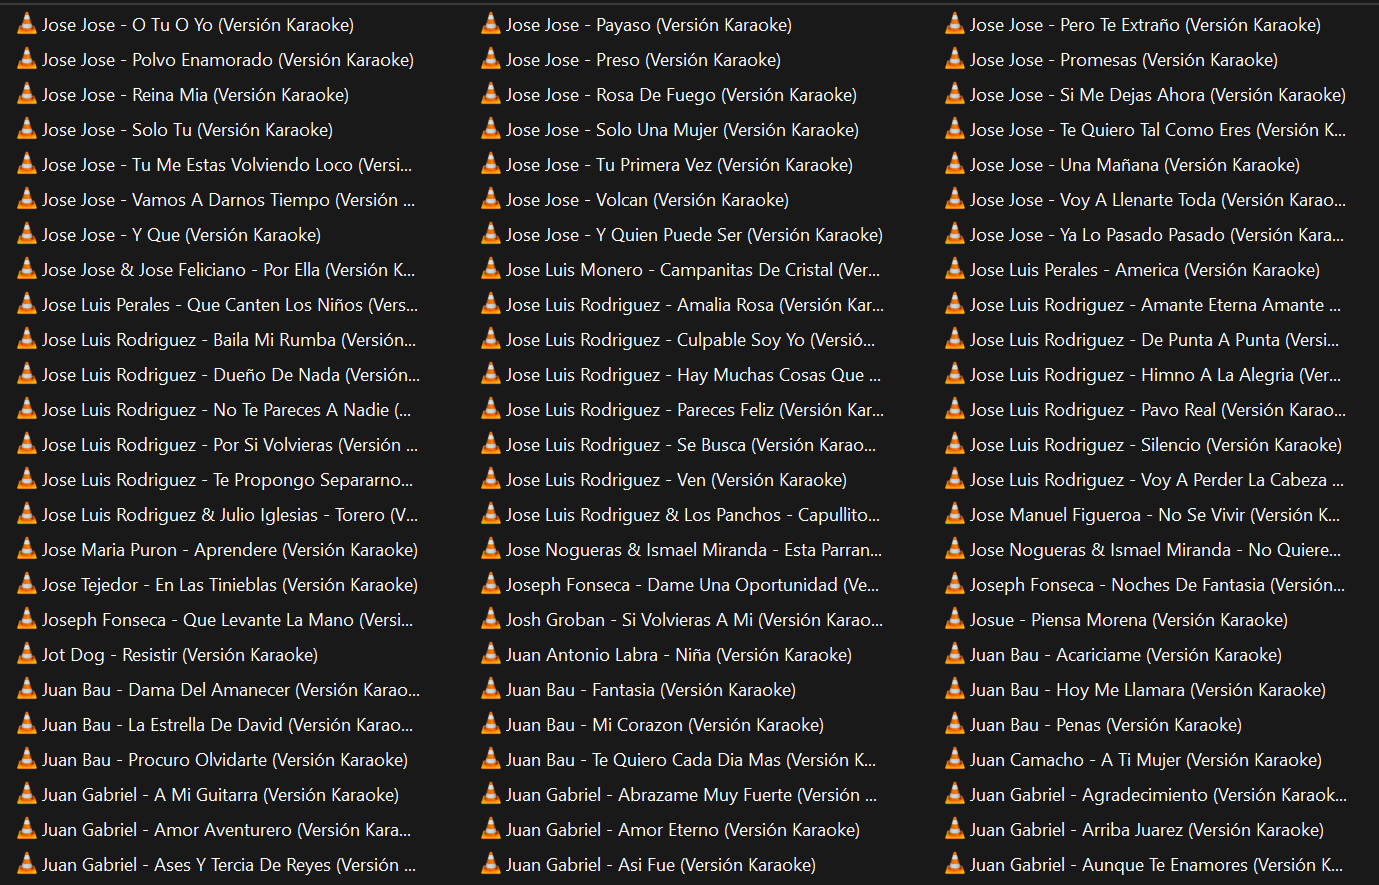Screen dimensions: 1379x885
Task: Click the cone icon for Juan Gabriel - Asi Fue
Action: [x=490, y=864]
